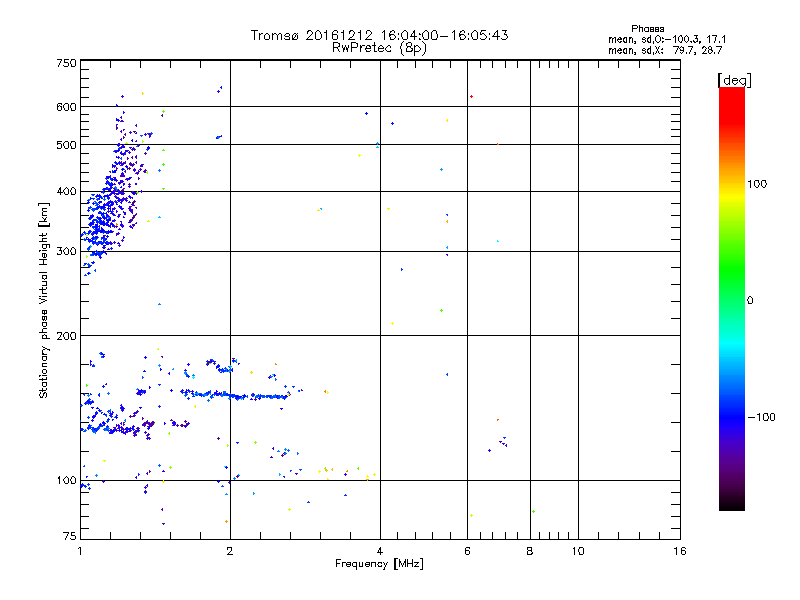Click the 'Frequency [MHz]' x-axis label
Image resolution: width=800 pixels, height=600 pixels.
point(379,564)
